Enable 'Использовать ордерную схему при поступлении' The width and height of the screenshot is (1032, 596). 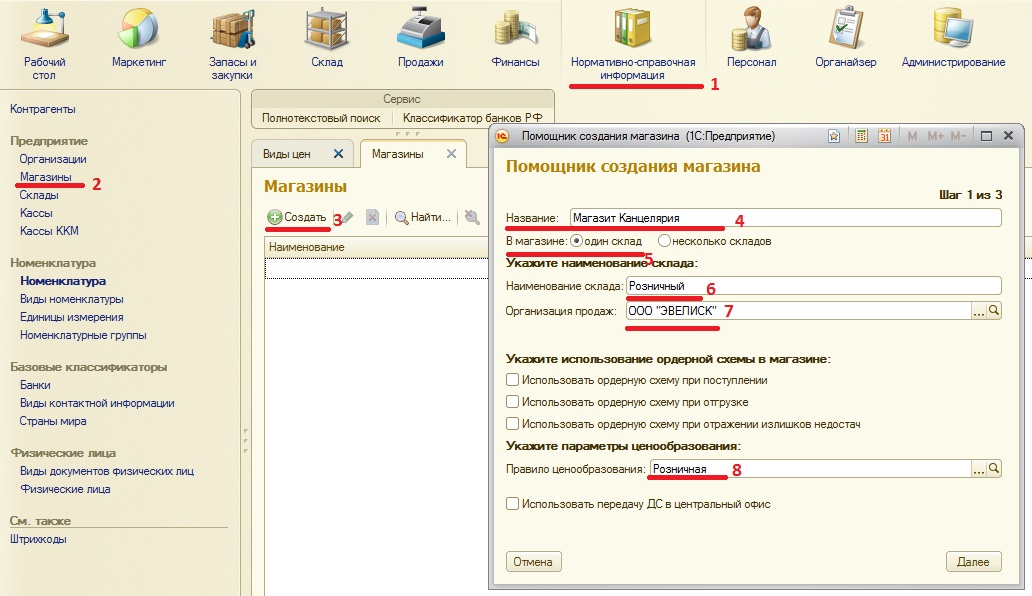tap(513, 380)
